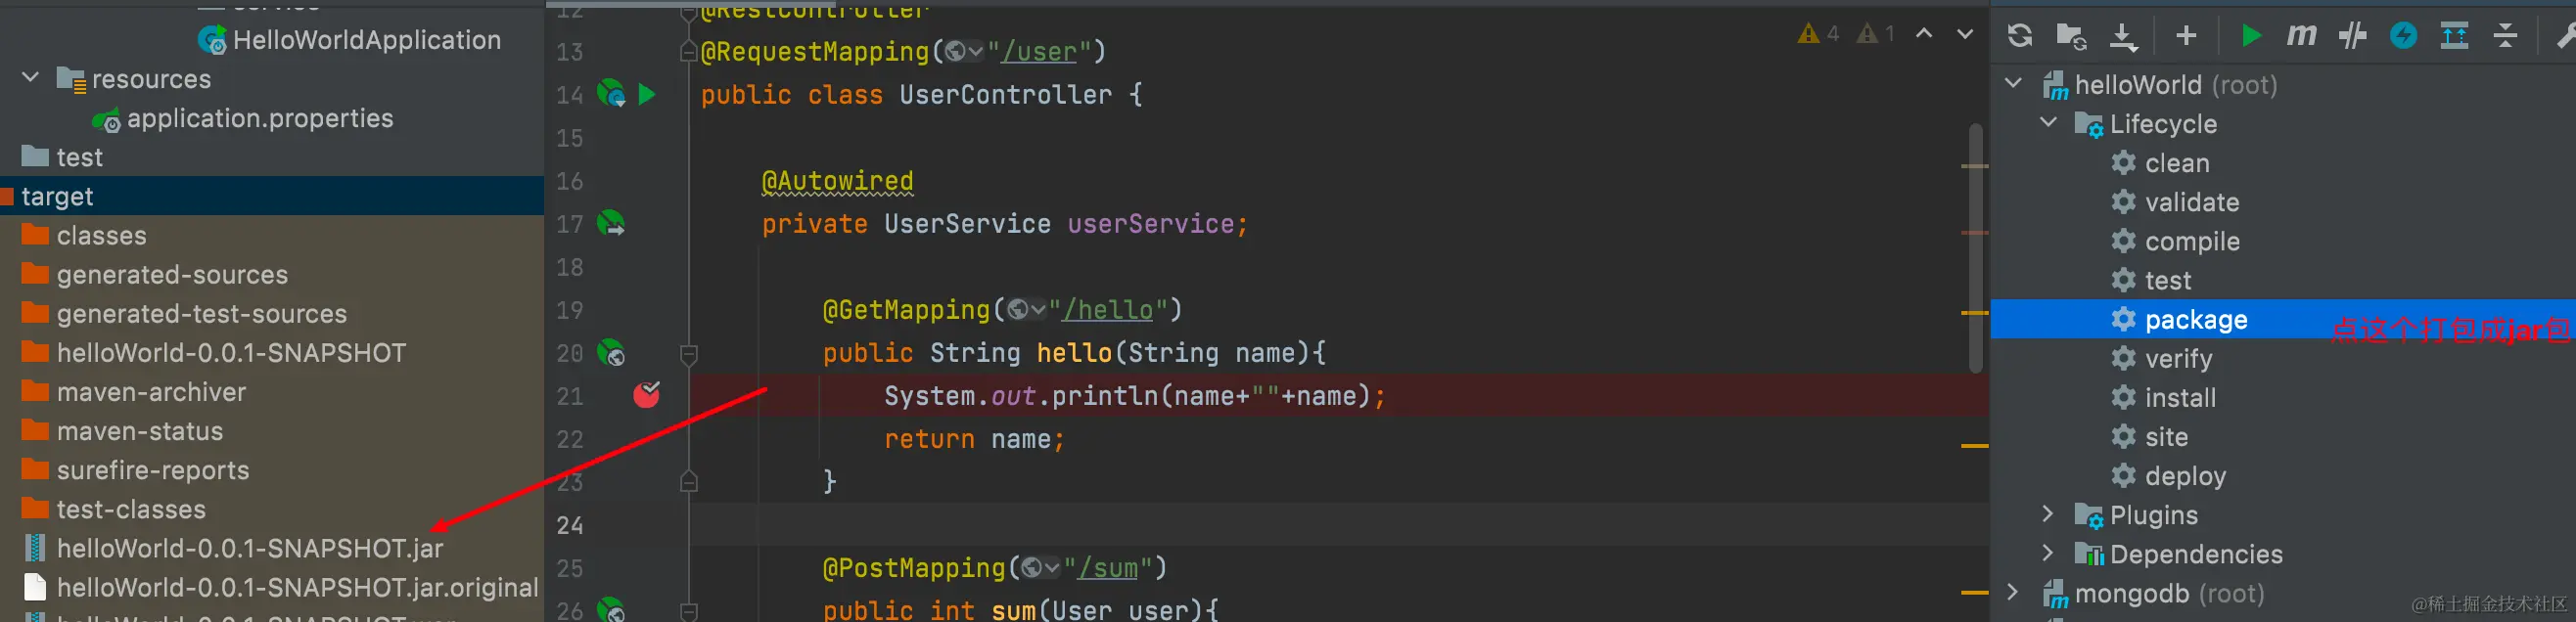Click the /hello mapping URL link
This screenshot has height=622, width=2576.
[x=1108, y=310]
